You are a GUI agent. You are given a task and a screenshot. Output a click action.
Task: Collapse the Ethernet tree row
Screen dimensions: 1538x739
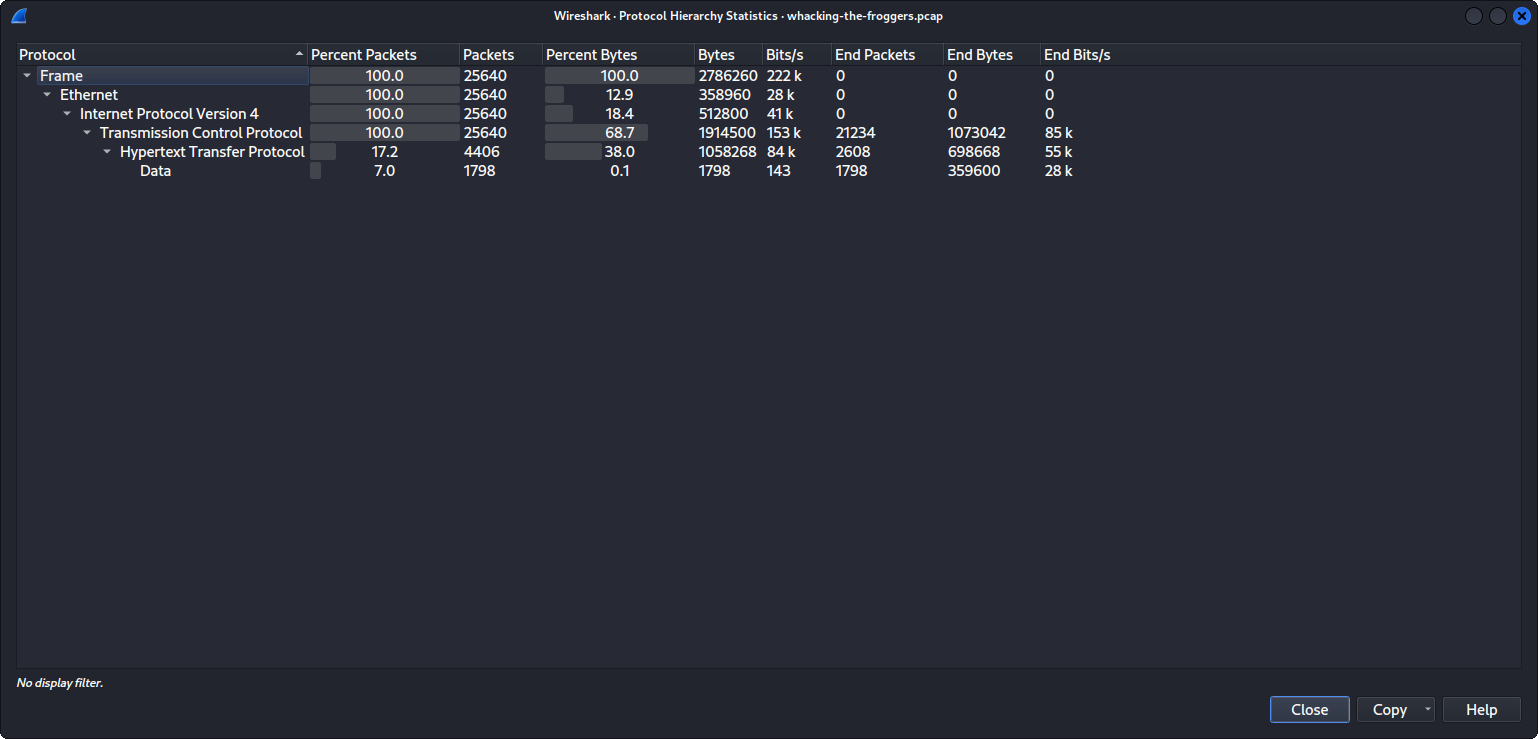click(47, 95)
